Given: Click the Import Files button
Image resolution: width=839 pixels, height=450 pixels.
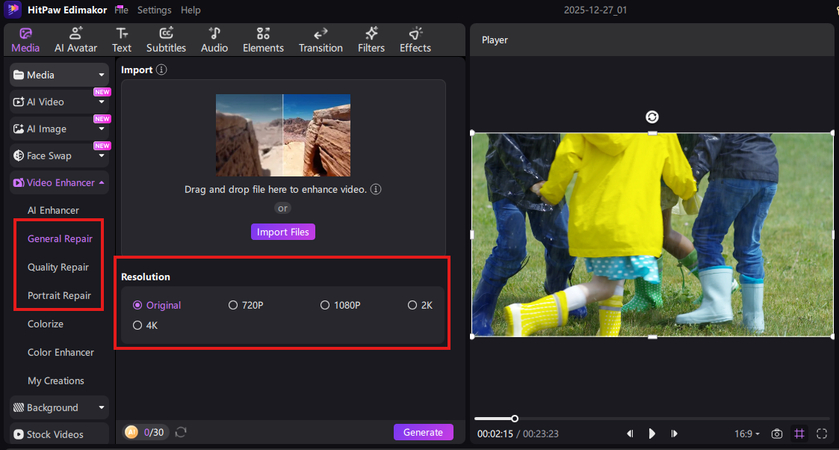Looking at the screenshot, I should click(283, 232).
